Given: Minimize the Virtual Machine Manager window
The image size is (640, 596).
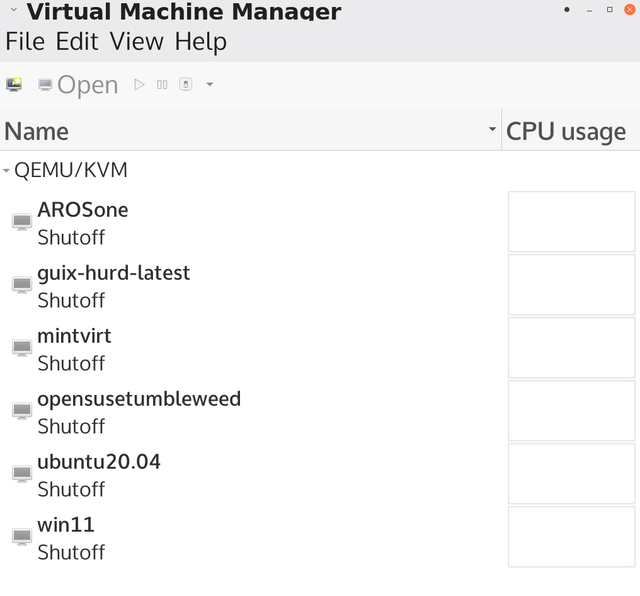Looking at the screenshot, I should coord(589,11).
